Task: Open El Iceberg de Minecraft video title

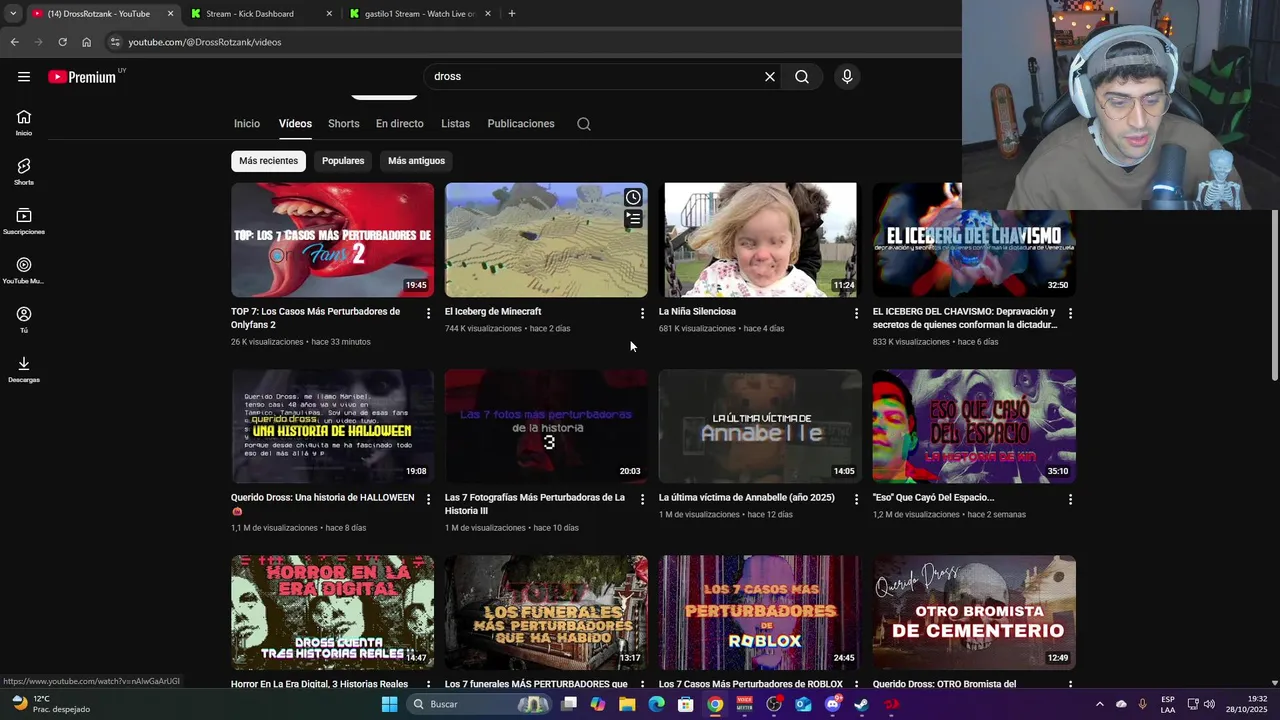Action: [493, 311]
